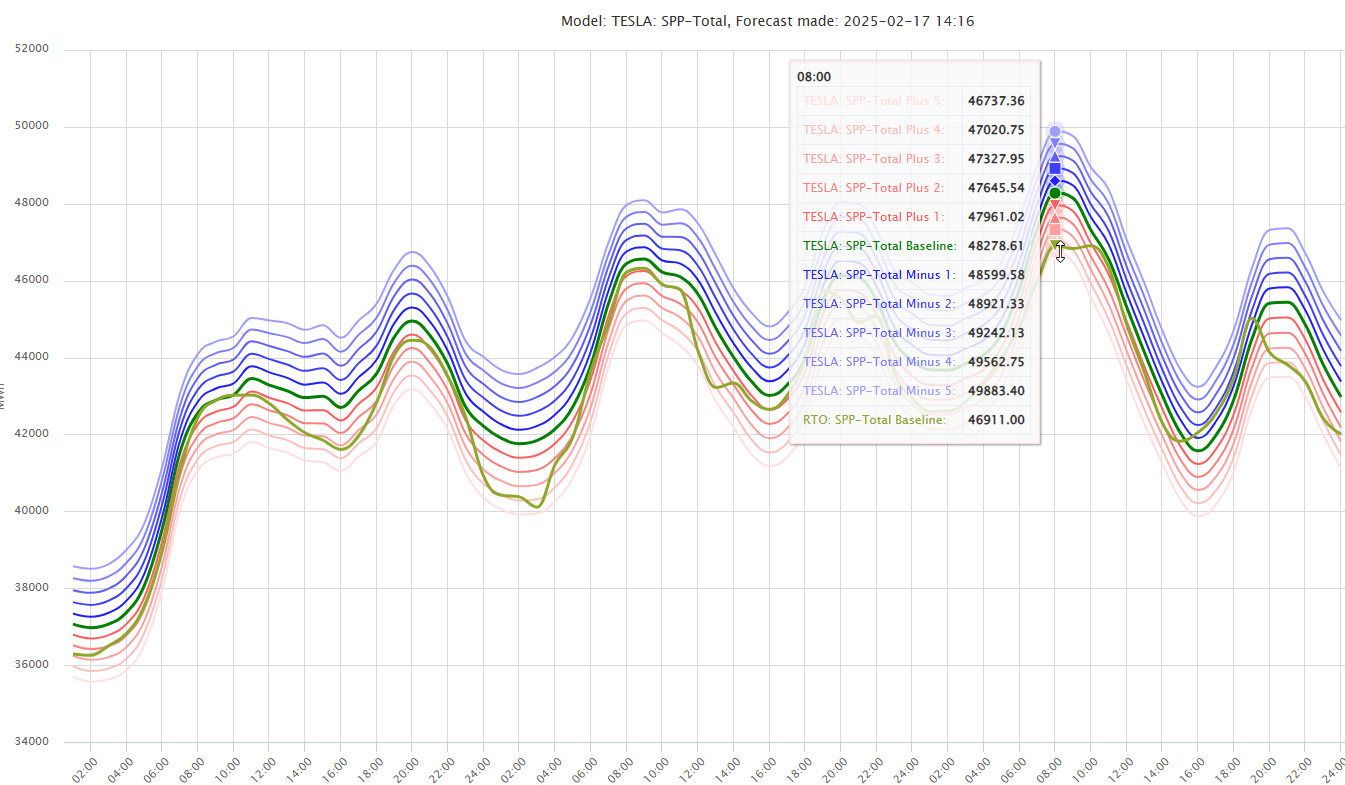Image resolution: width=1345 pixels, height=785 pixels.
Task: Click tooltip value 47020.75
Action: click(996, 130)
